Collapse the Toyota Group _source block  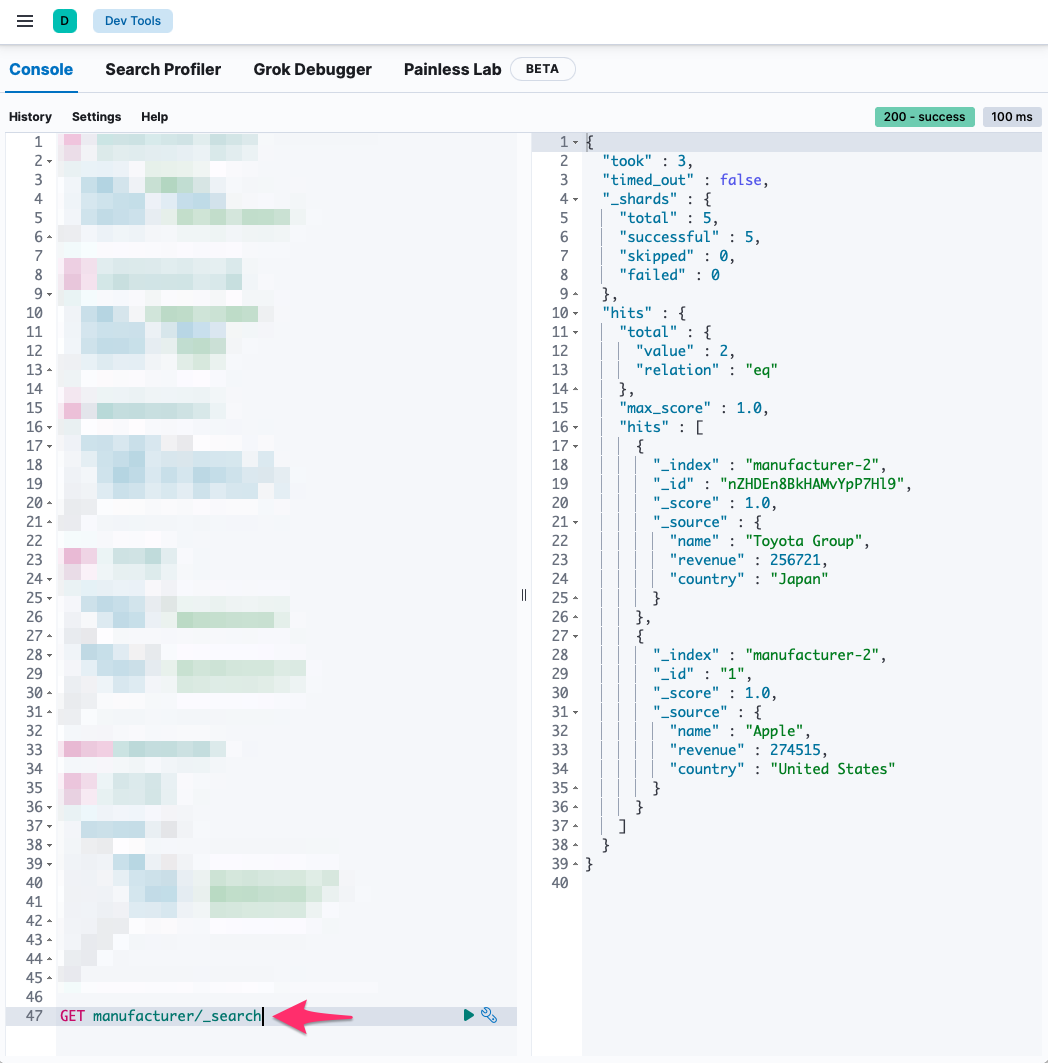576,521
